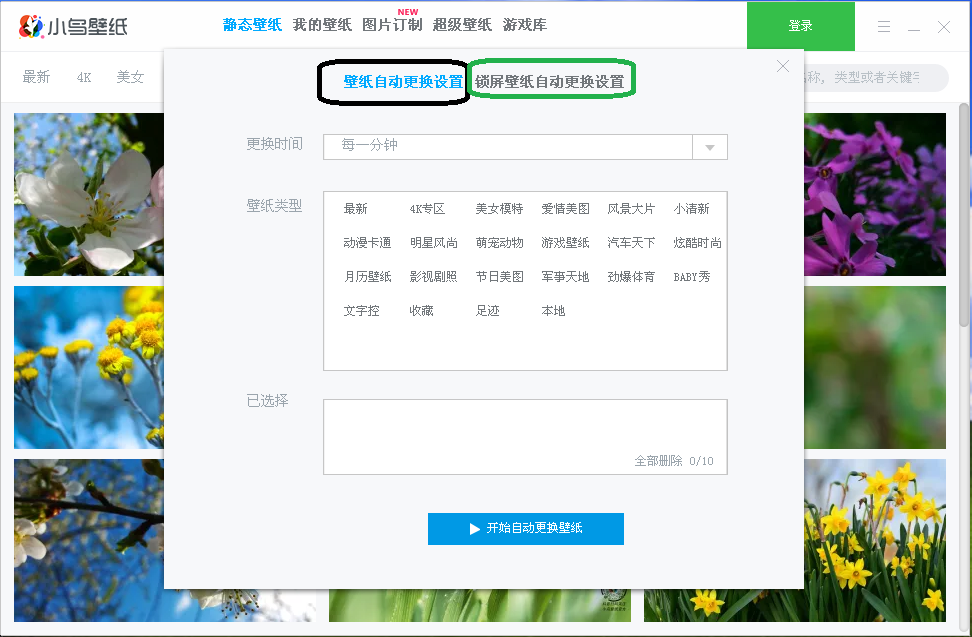Select BABY秀 wallpaper type
Viewport: 972px width, 637px height.
point(692,277)
